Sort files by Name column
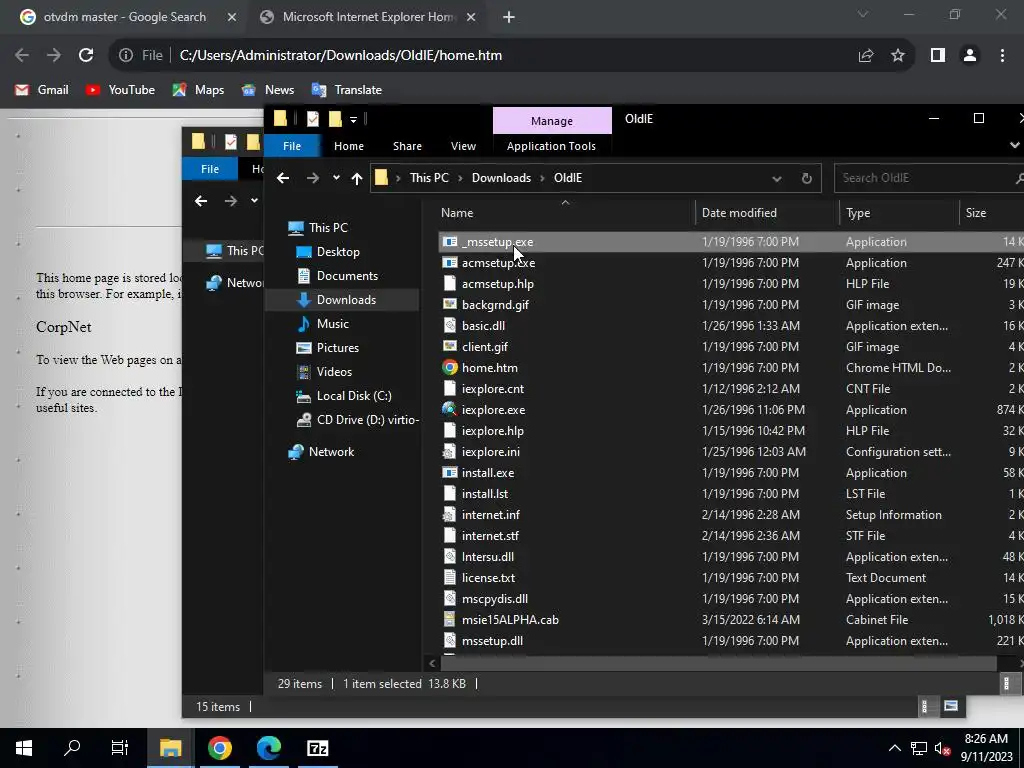This screenshot has height=768, width=1024. [x=565, y=213]
